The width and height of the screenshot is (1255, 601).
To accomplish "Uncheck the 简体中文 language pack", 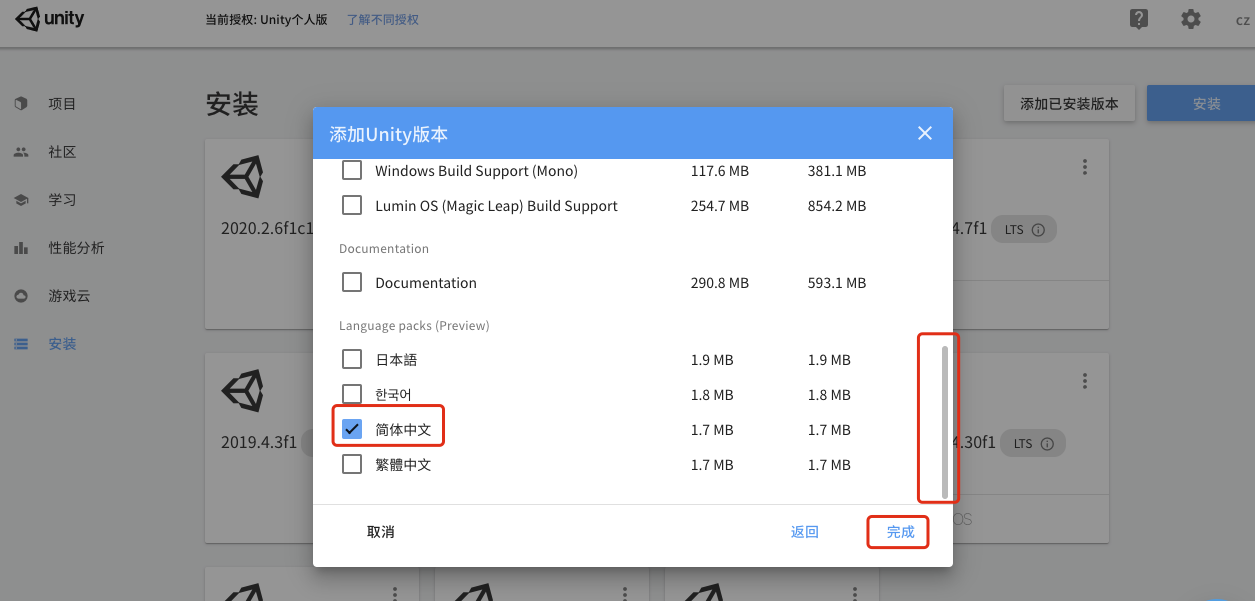I will [352, 429].
